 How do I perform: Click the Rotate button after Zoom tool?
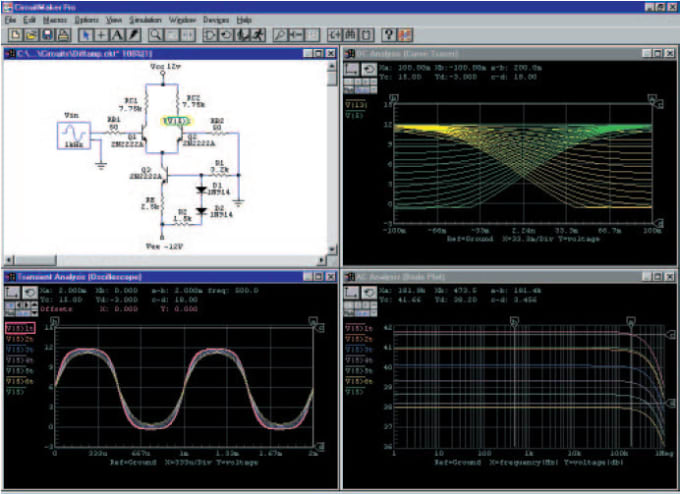(172, 35)
